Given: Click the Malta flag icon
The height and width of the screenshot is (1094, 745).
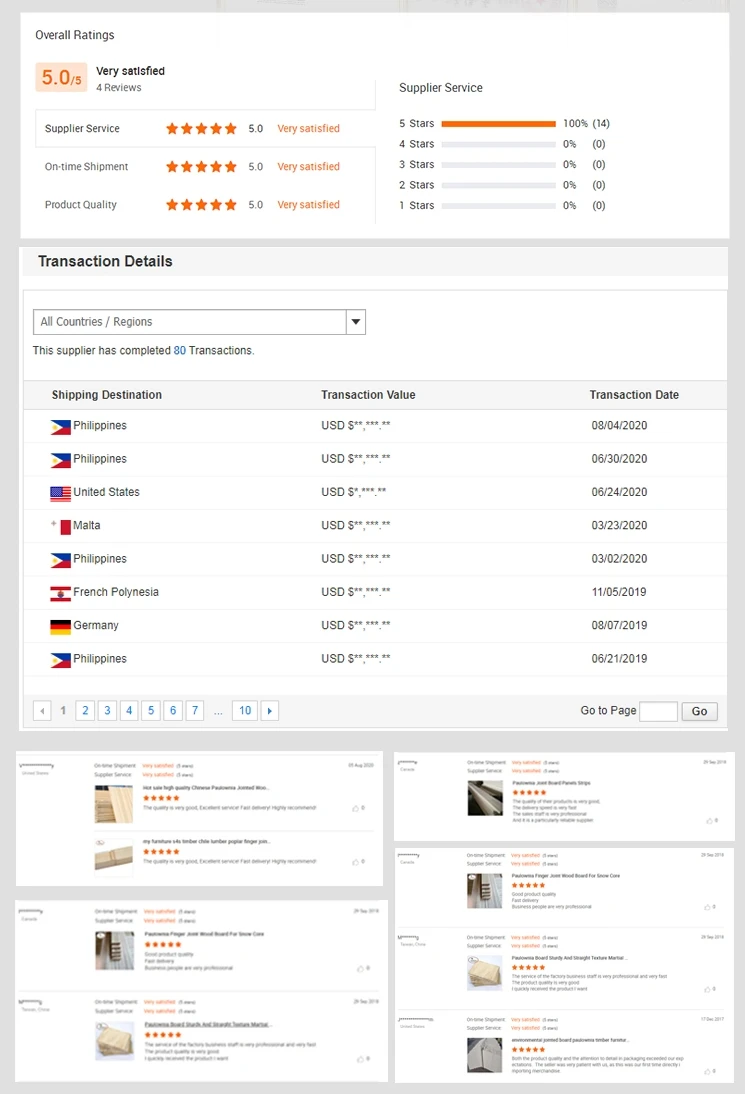Looking at the screenshot, I should (61, 526).
